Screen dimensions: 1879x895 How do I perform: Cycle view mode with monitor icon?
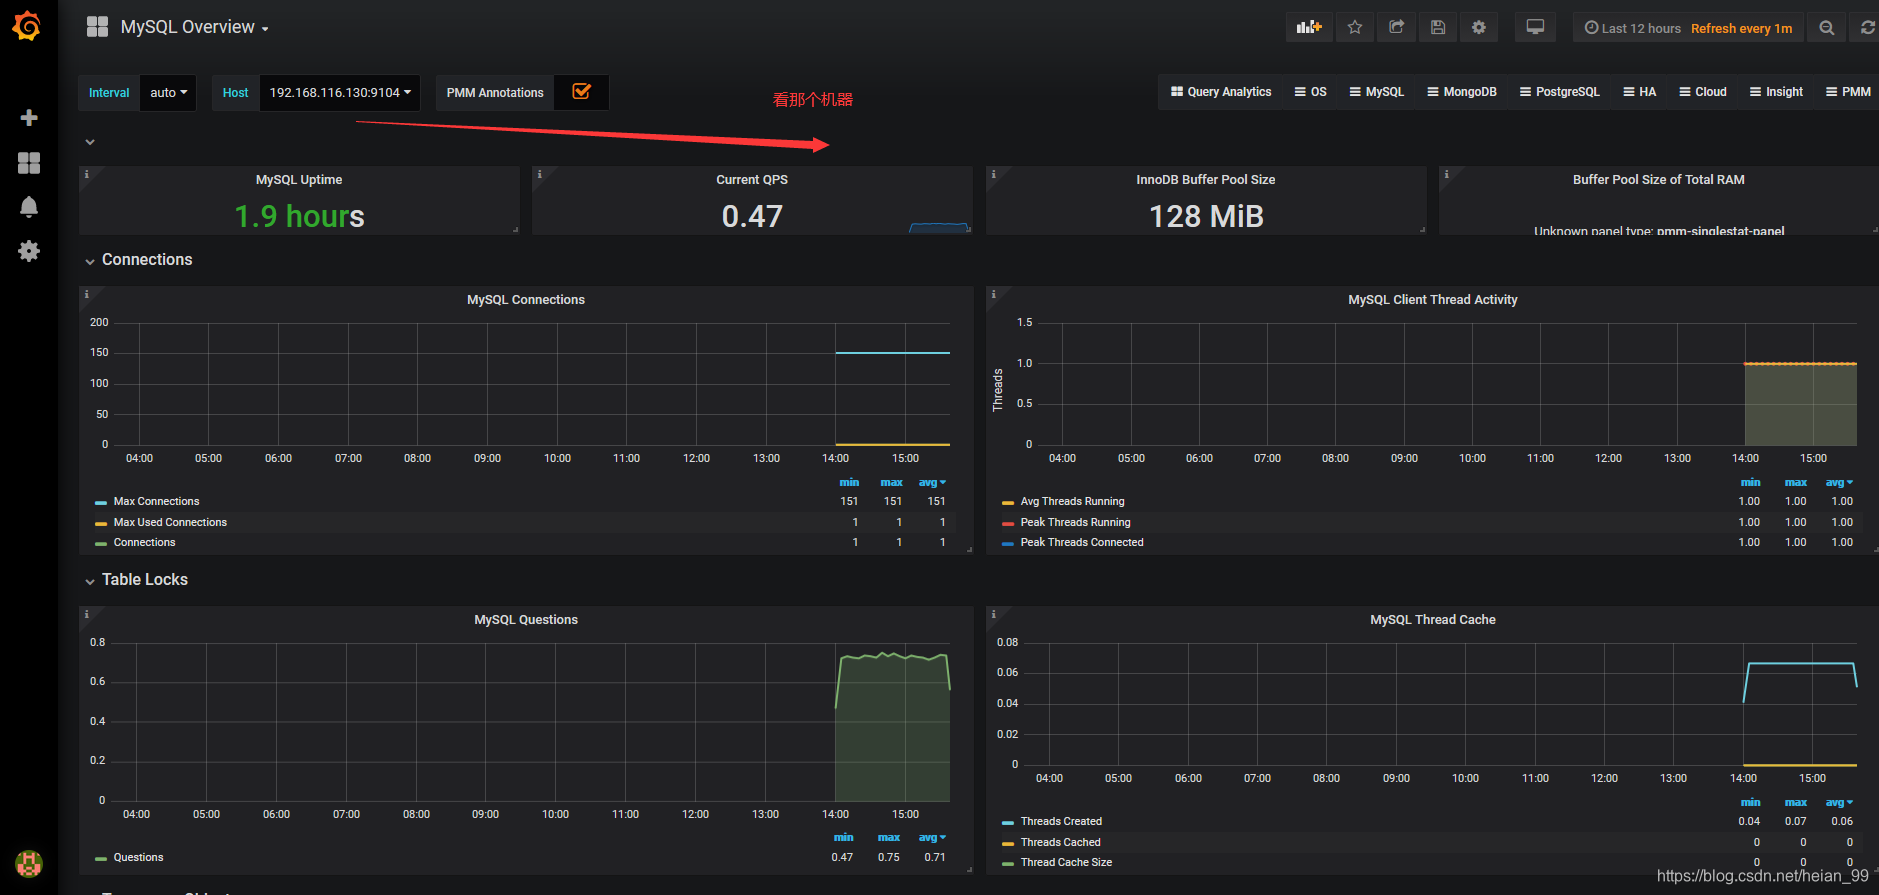point(1535,28)
